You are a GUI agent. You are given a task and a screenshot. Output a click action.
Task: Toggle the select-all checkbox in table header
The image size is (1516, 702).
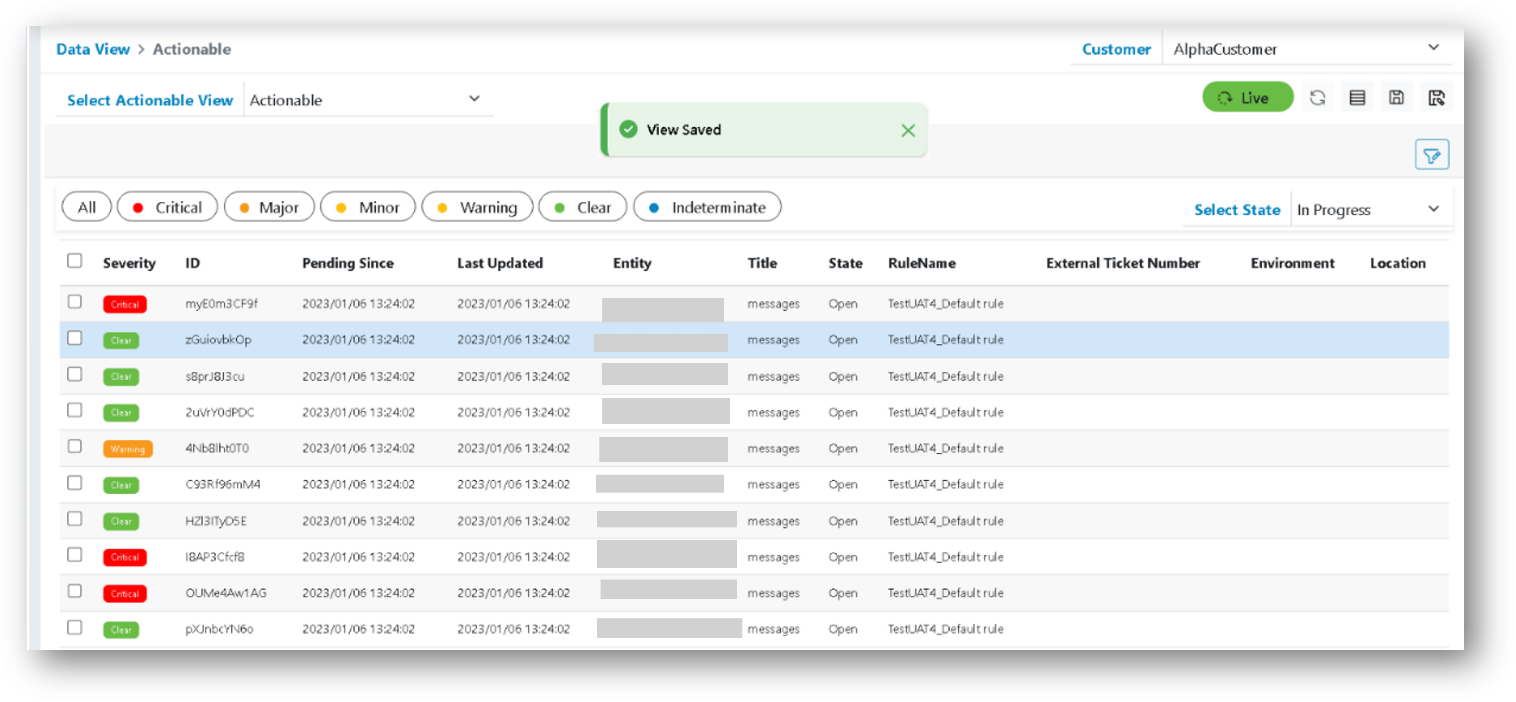click(x=75, y=261)
